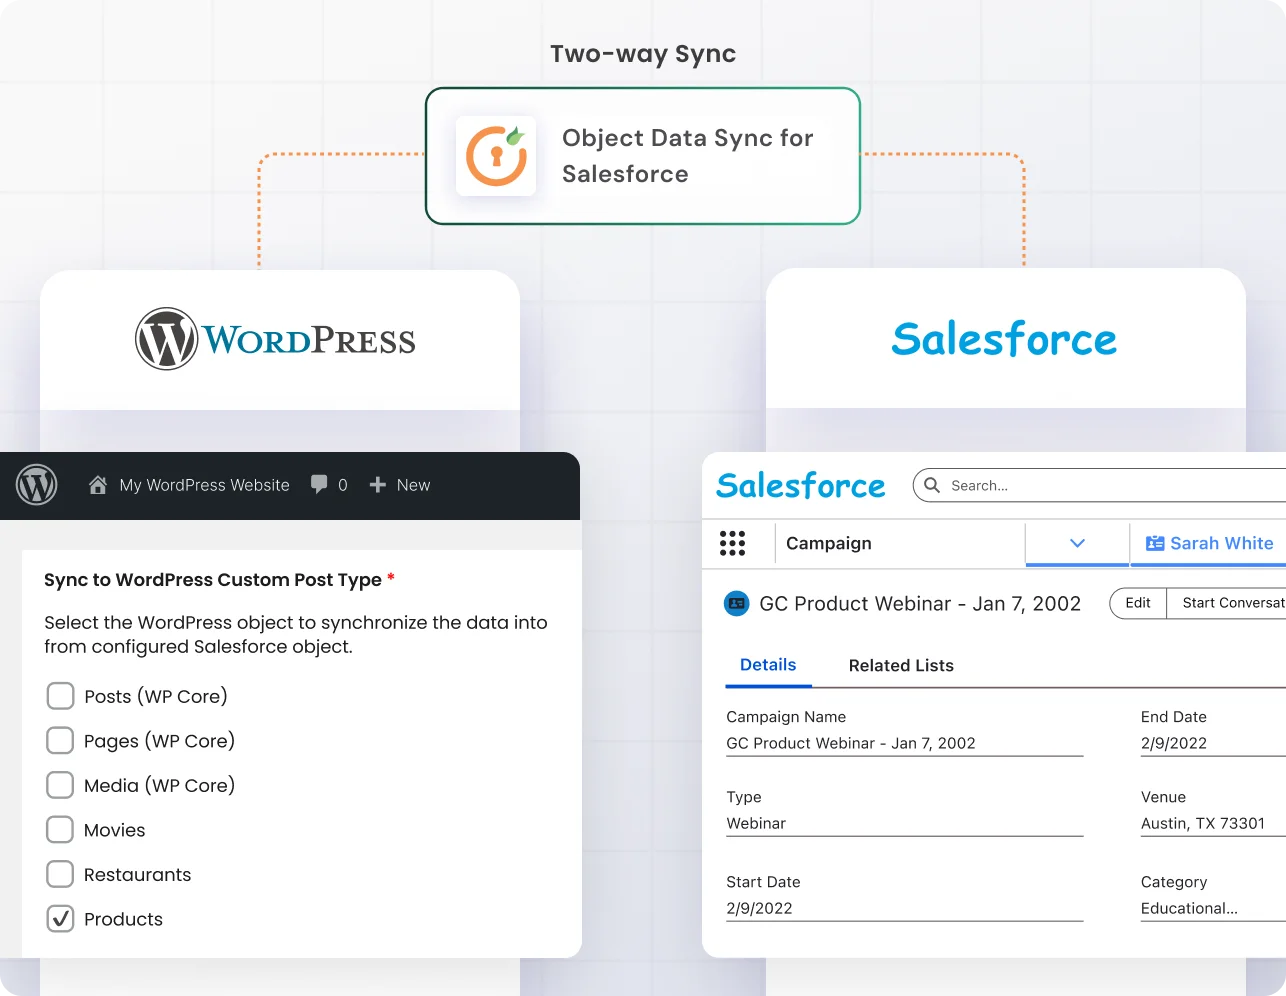
Task: Open the Salesforce app launcher grid
Action: (732, 543)
